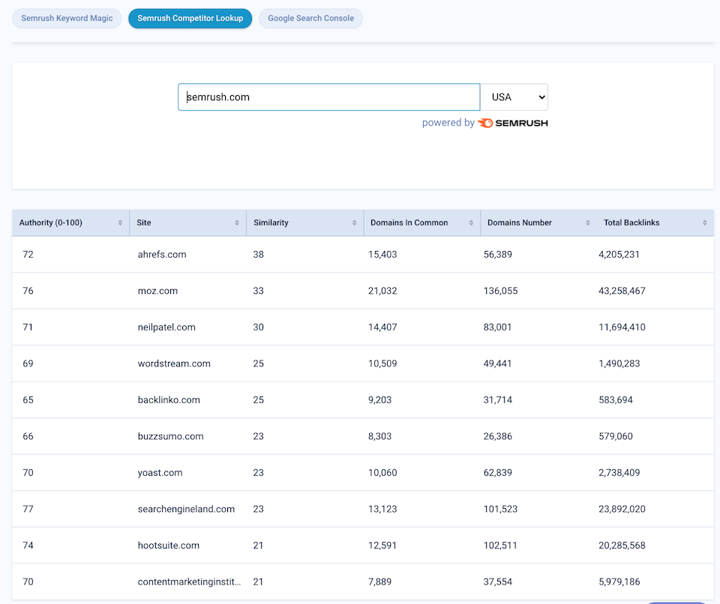The width and height of the screenshot is (720, 604).
Task: Click domains in common value 9,203
Action: [x=380, y=400]
